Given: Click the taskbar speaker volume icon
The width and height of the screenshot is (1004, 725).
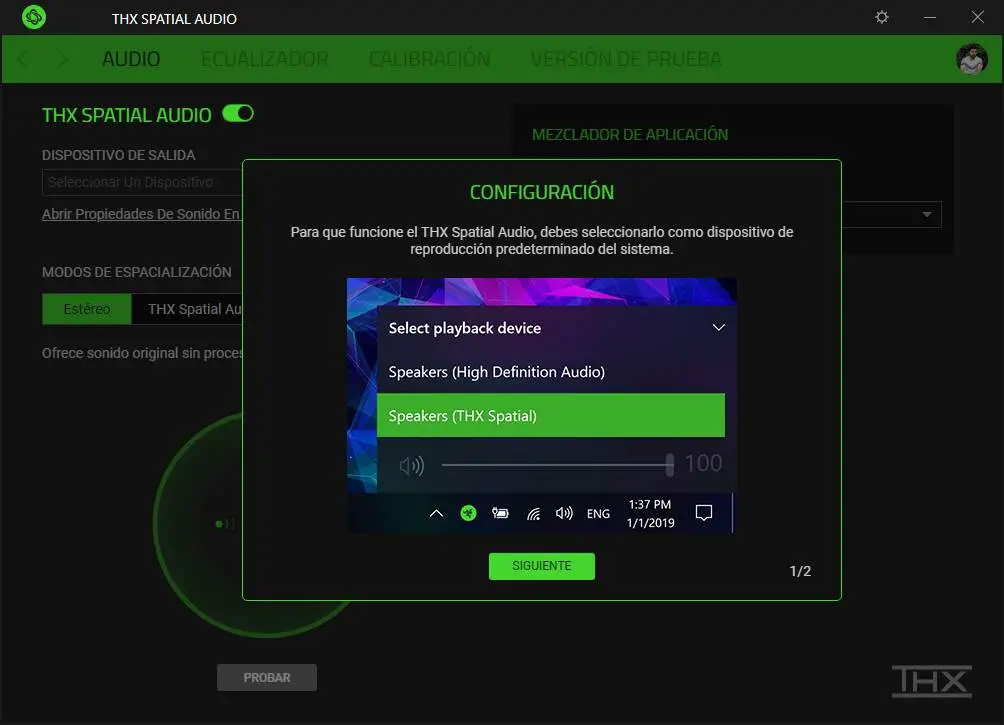Looking at the screenshot, I should tap(564, 513).
